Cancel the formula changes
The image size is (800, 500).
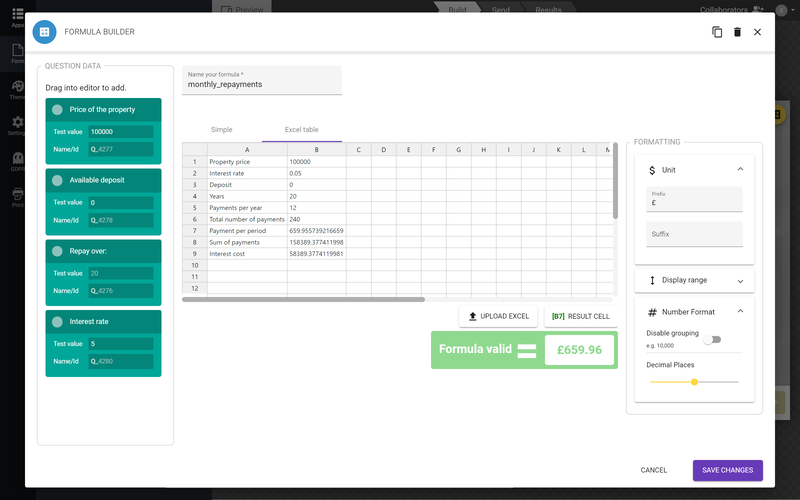tap(654, 470)
